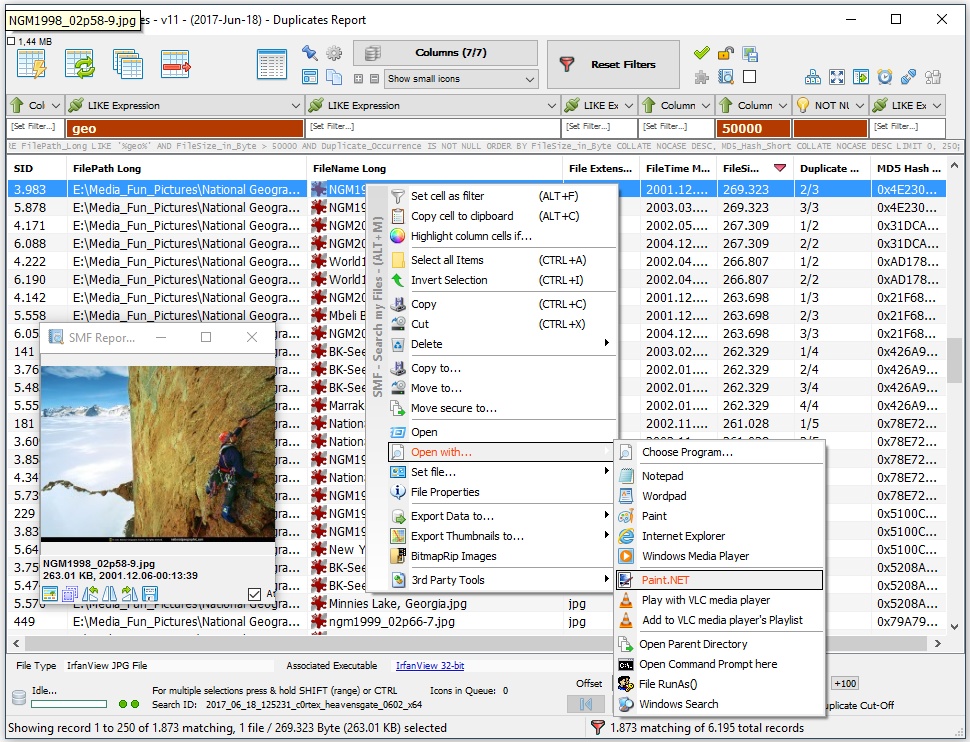Click the orange geo filter field
970x742 pixels.
(186, 128)
